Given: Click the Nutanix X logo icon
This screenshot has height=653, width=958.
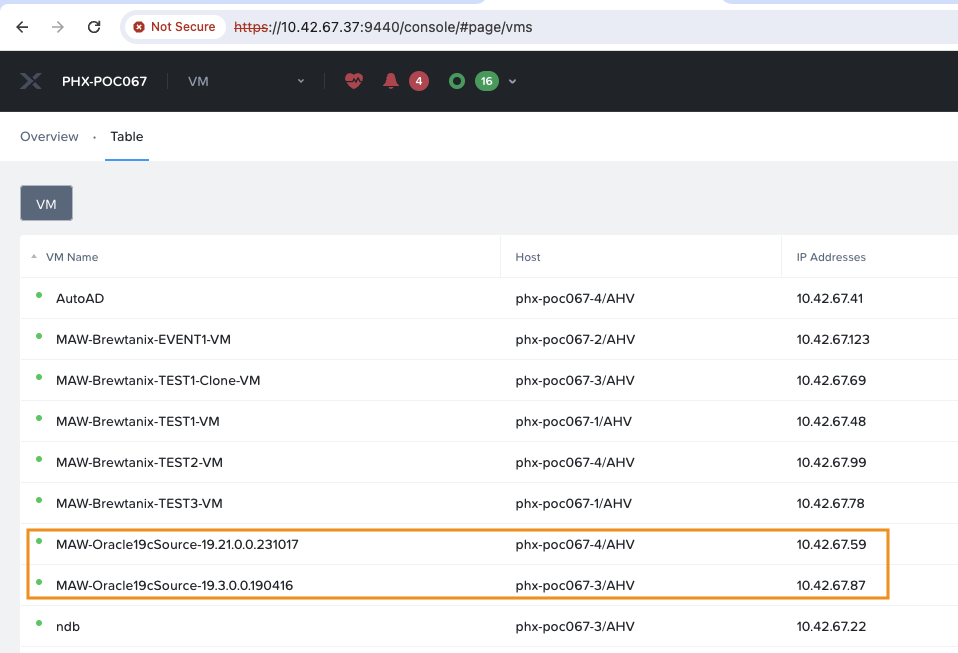Looking at the screenshot, I should [31, 81].
